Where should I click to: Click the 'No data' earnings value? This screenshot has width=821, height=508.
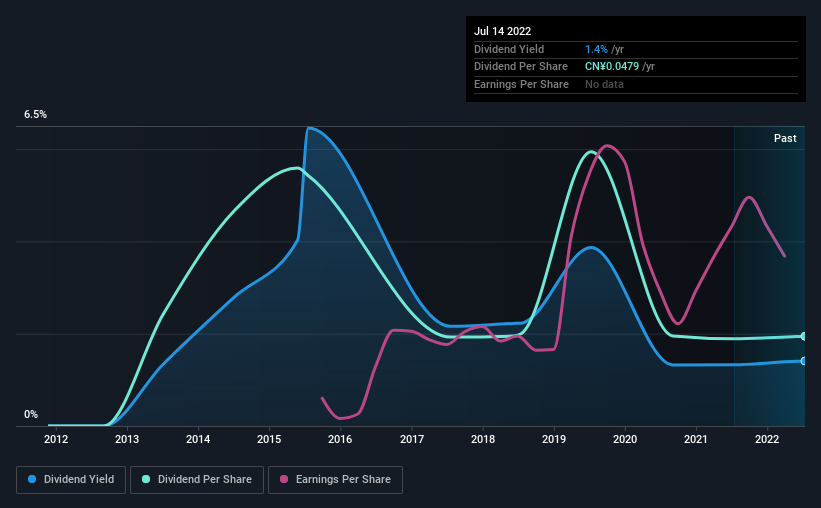(604, 84)
